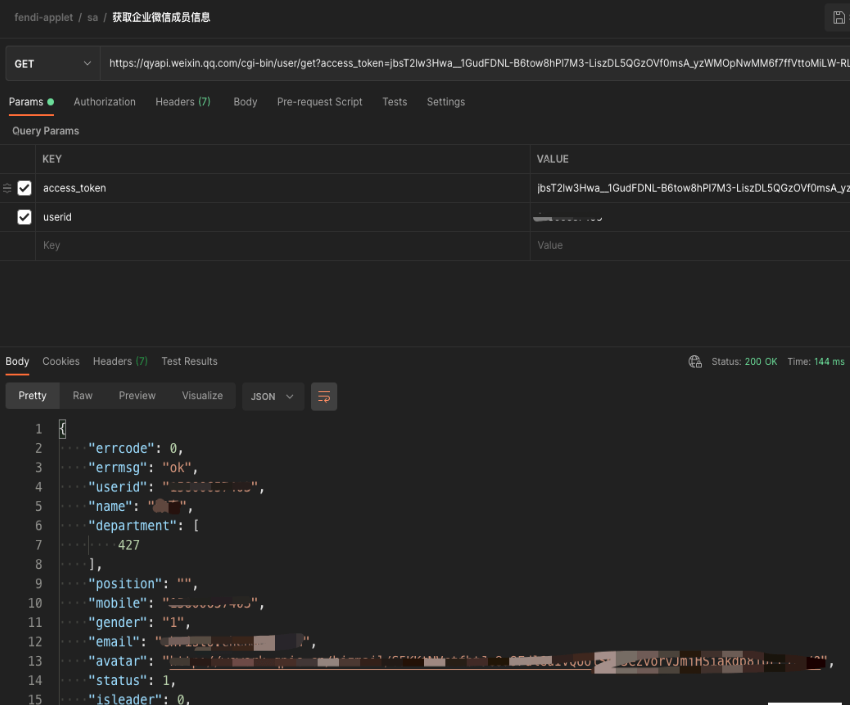Click the KEY column header
The image size is (854, 705).
pos(52,159)
